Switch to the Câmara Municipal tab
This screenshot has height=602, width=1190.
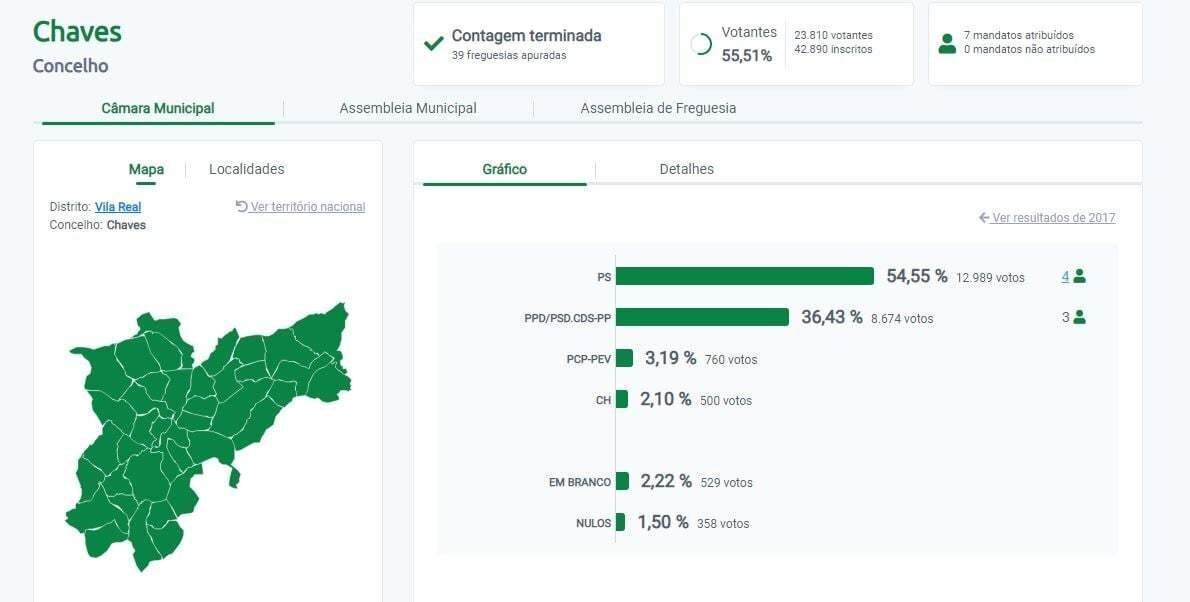pos(158,109)
